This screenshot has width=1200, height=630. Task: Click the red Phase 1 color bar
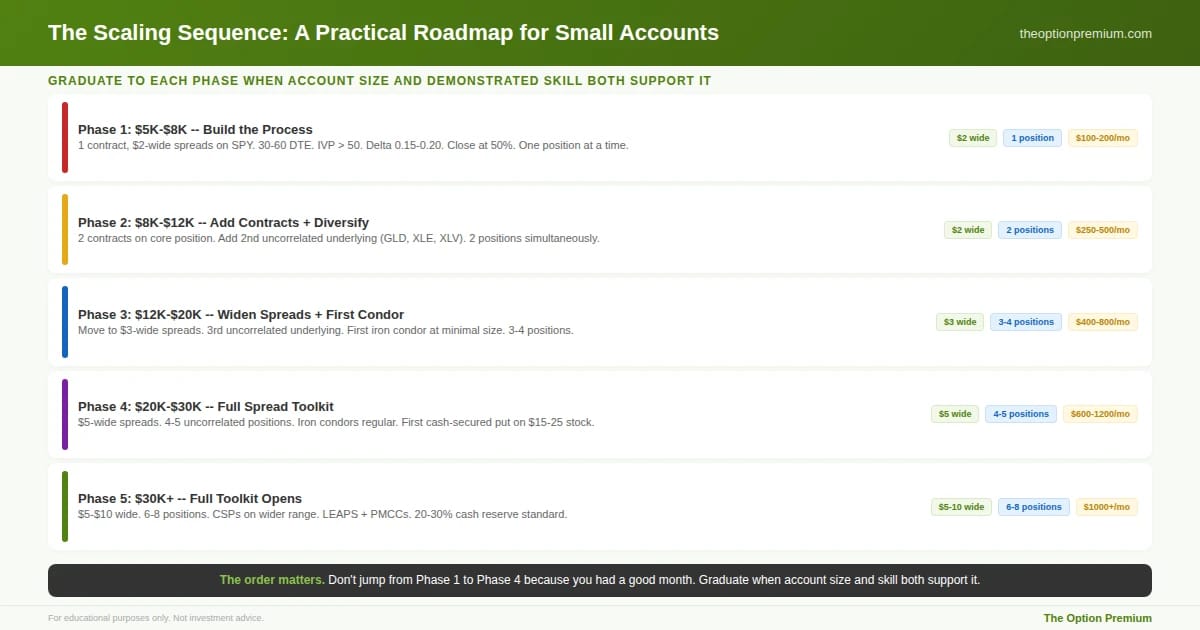pyautogui.click(x=65, y=137)
